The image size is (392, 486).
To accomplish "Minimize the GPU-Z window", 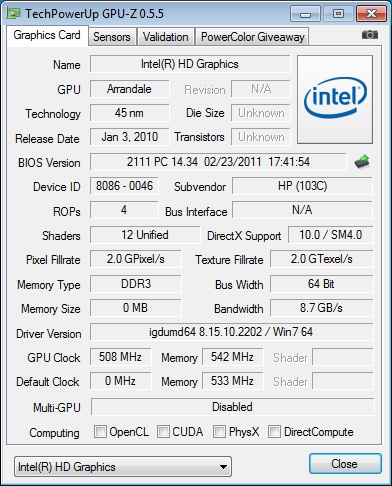I will [305, 14].
